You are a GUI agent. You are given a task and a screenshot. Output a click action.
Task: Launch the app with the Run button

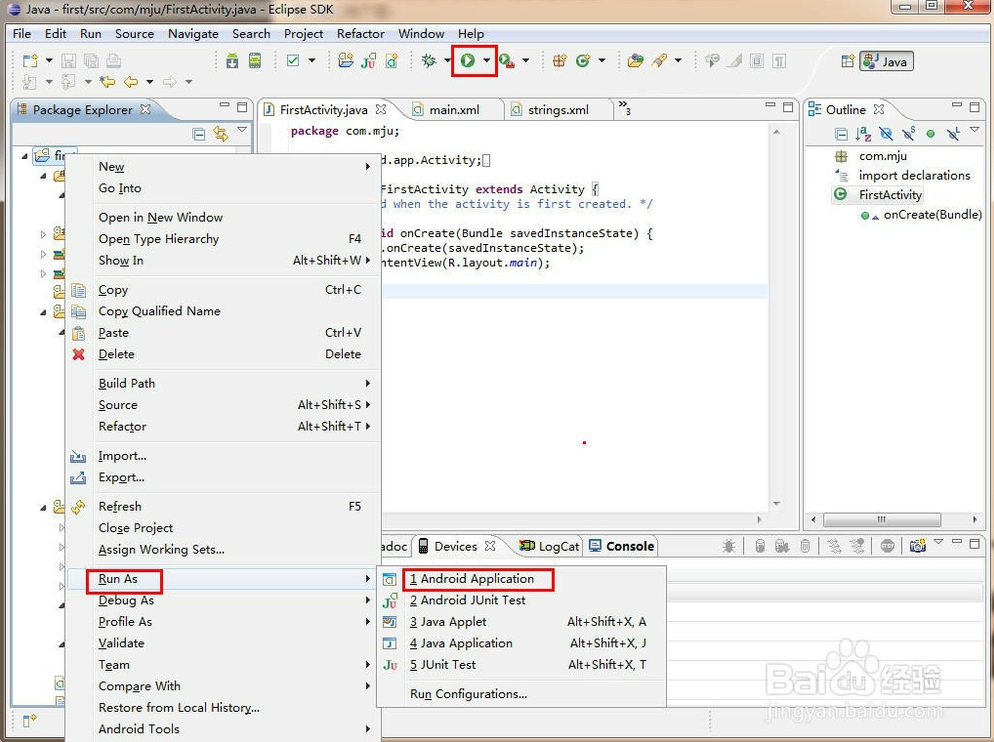[x=470, y=61]
